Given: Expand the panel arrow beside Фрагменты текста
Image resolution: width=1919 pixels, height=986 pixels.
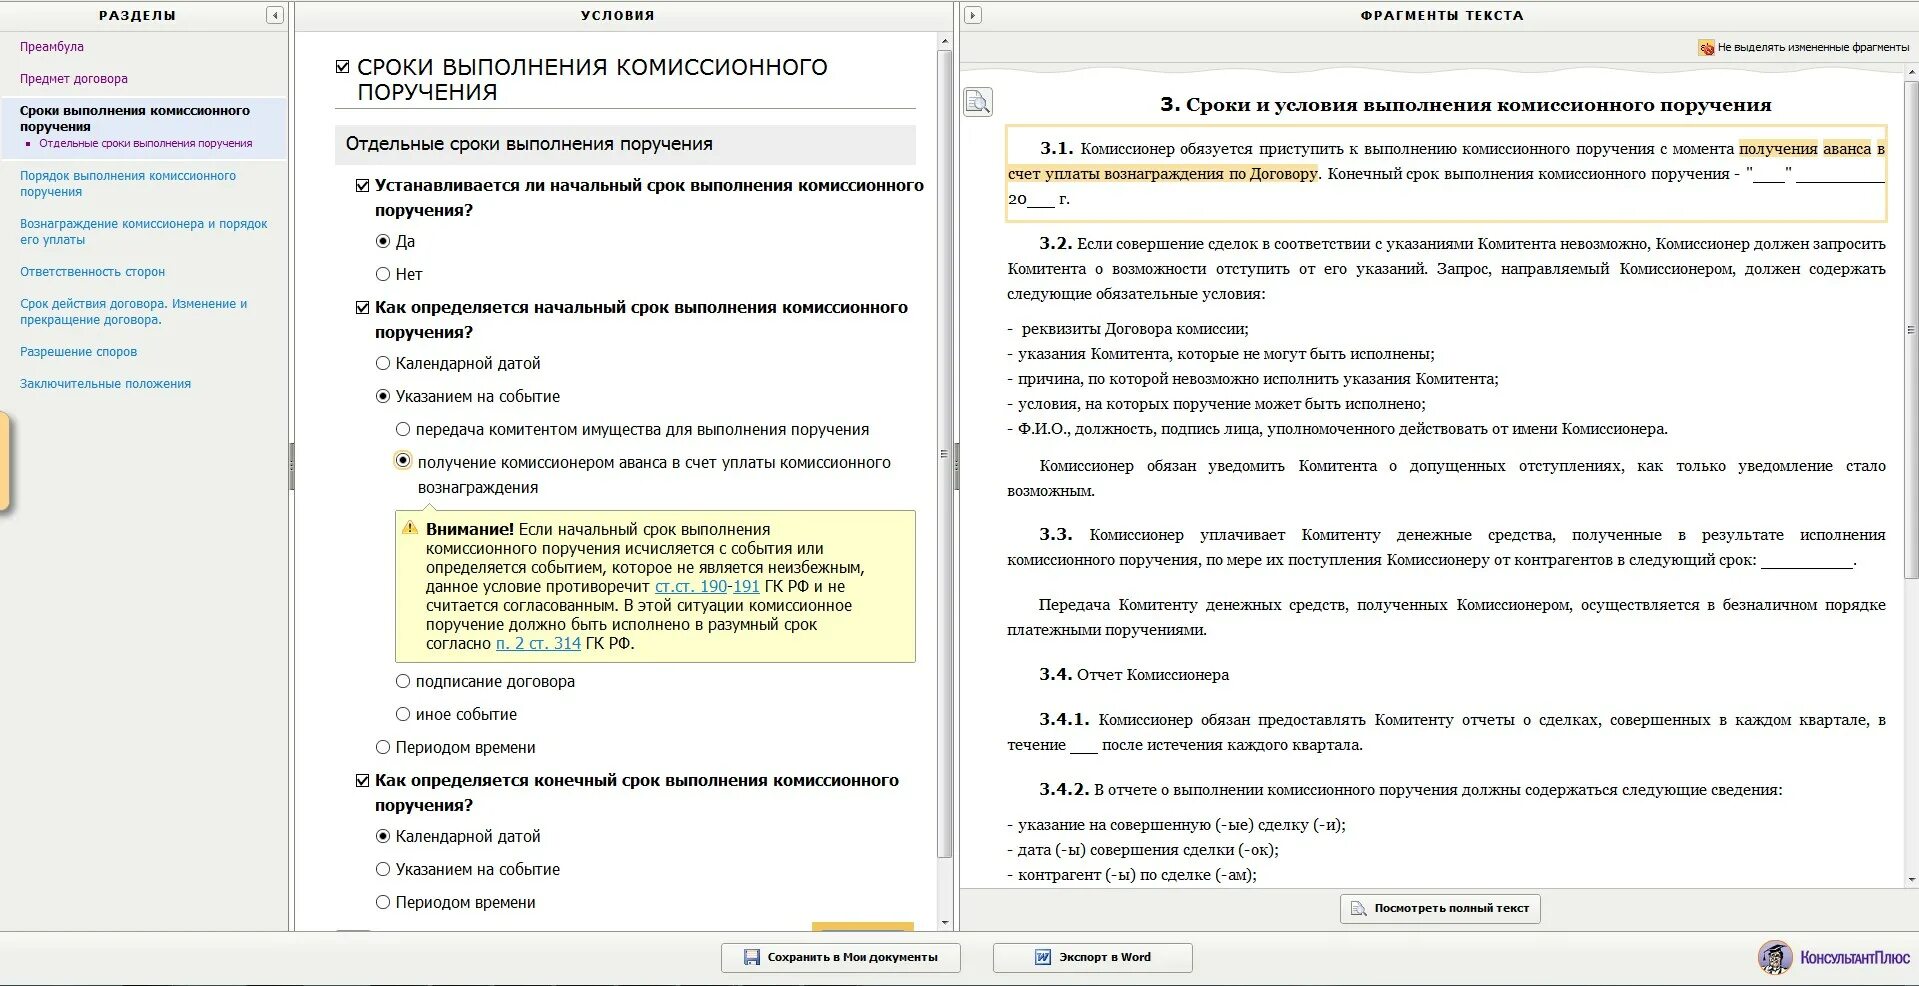Looking at the screenshot, I should tap(972, 15).
